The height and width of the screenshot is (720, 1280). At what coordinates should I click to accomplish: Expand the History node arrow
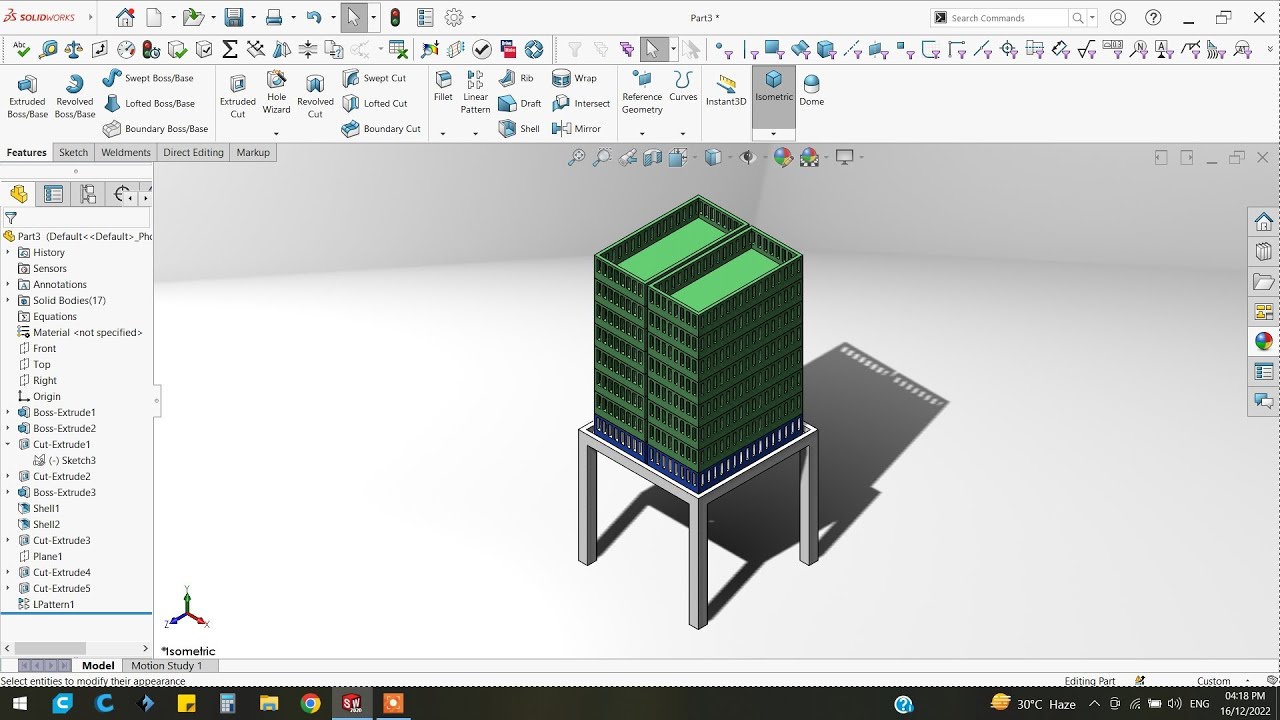tap(8, 253)
